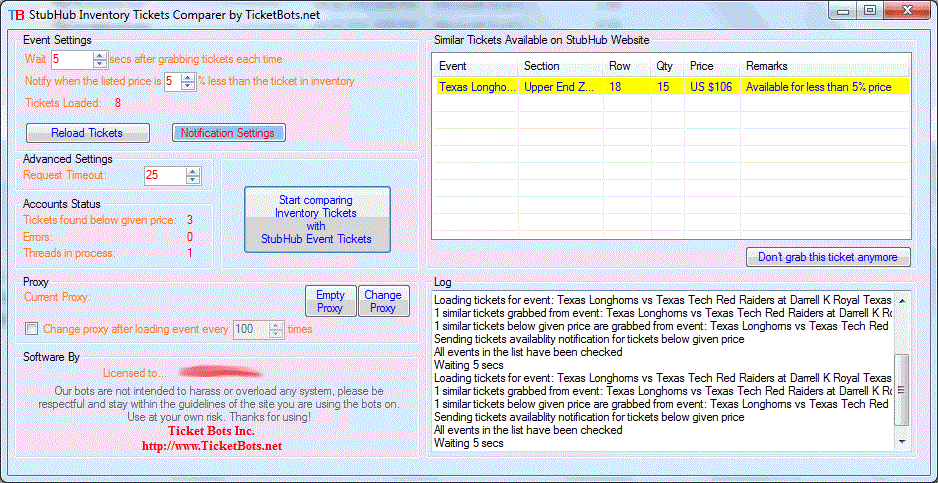Click the Price column header
938x483 pixels.
point(712,66)
